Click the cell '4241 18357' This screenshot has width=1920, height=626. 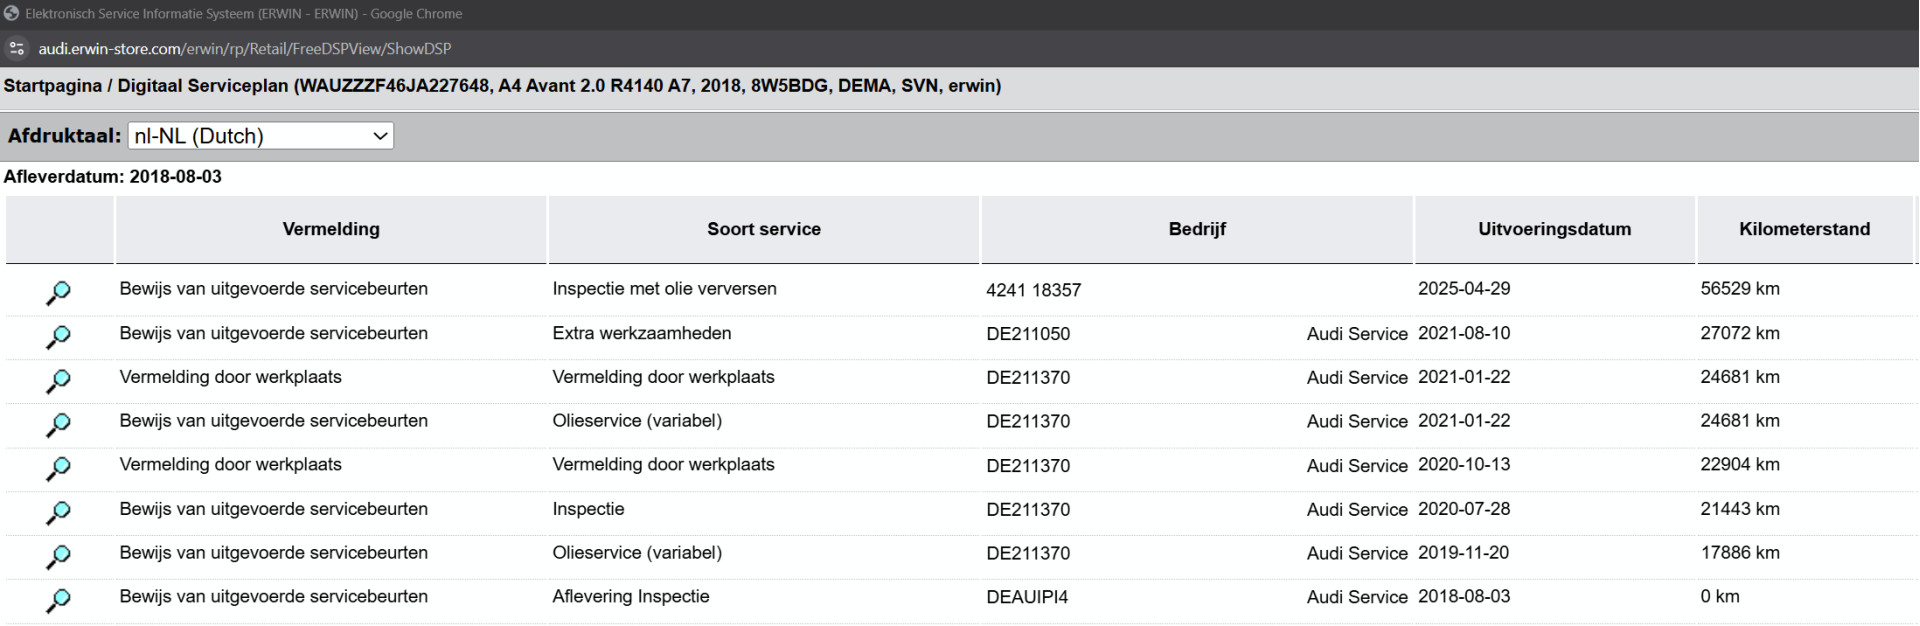(x=1033, y=290)
